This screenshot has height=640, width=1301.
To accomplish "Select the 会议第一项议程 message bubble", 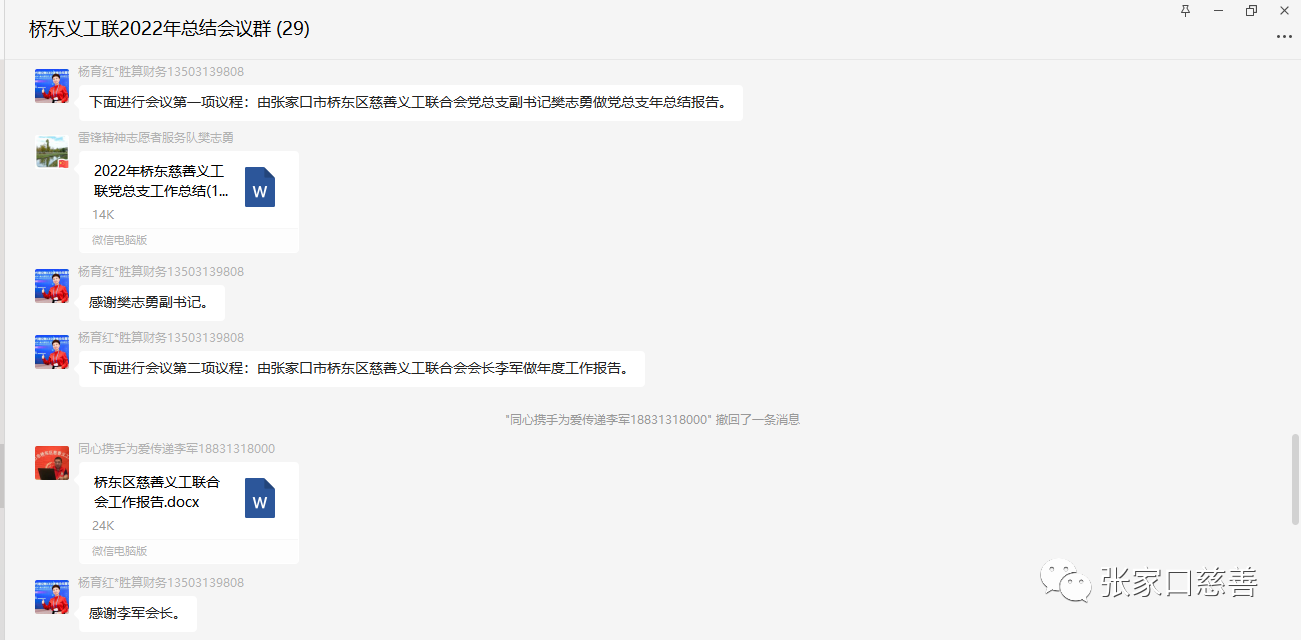I will point(410,102).
